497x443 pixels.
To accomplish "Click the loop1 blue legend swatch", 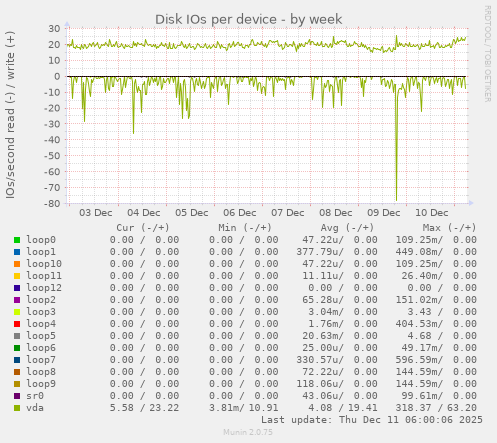I will point(17,252).
